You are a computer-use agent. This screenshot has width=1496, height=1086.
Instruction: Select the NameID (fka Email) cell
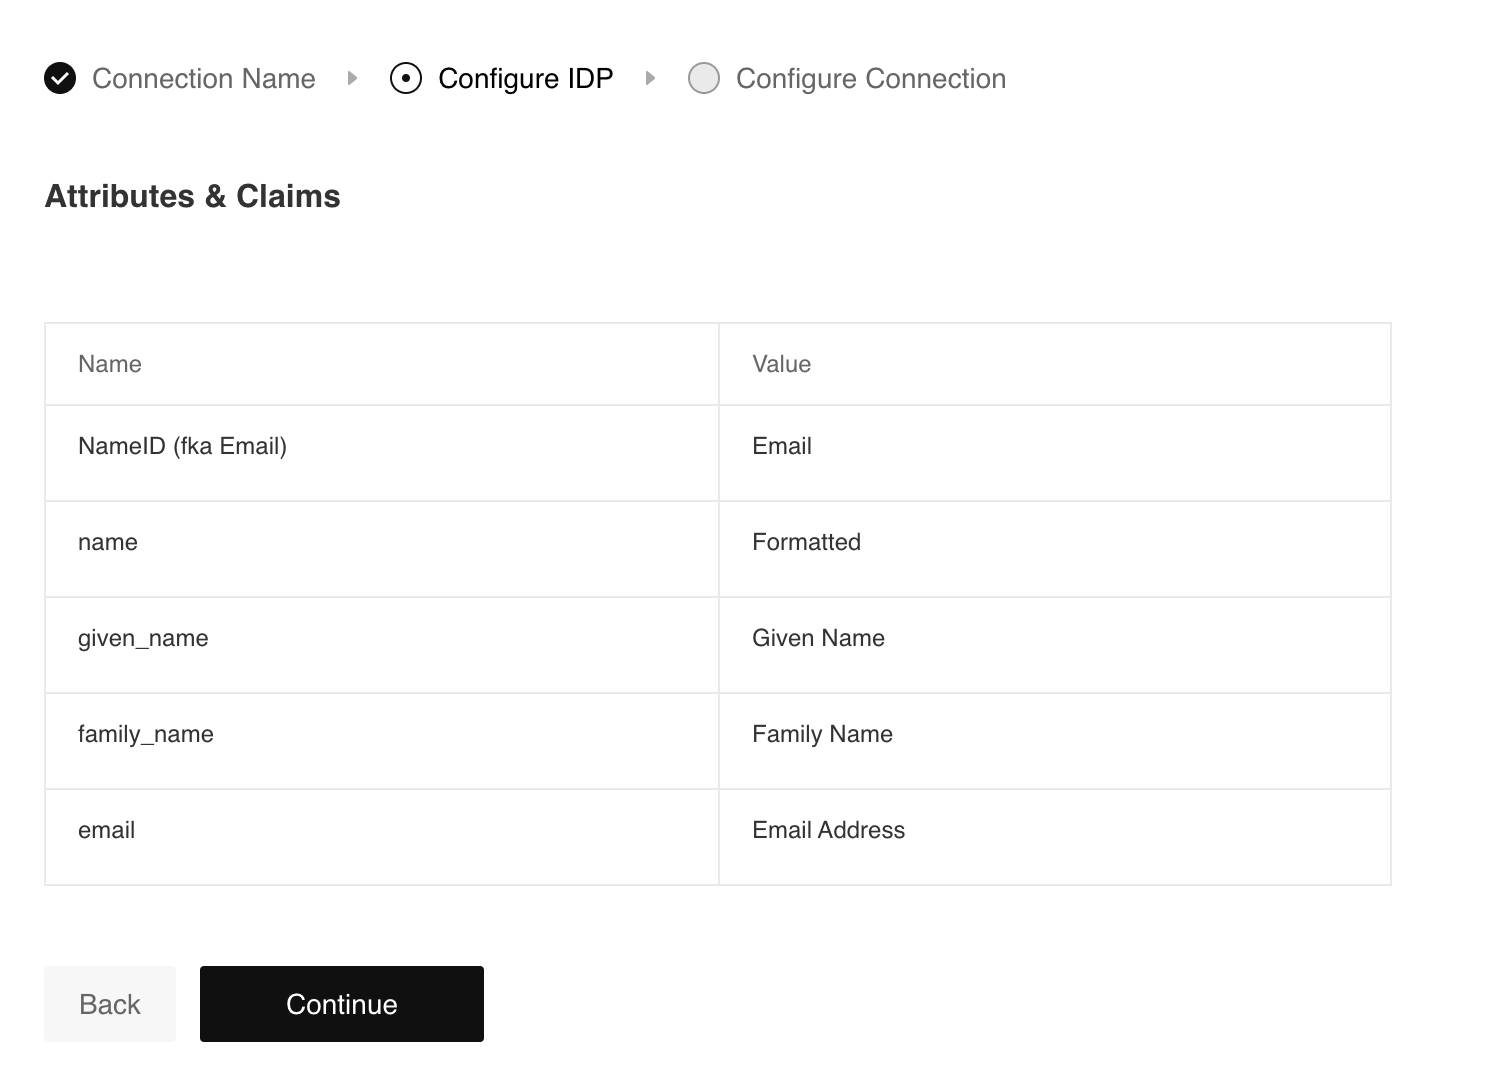(182, 446)
